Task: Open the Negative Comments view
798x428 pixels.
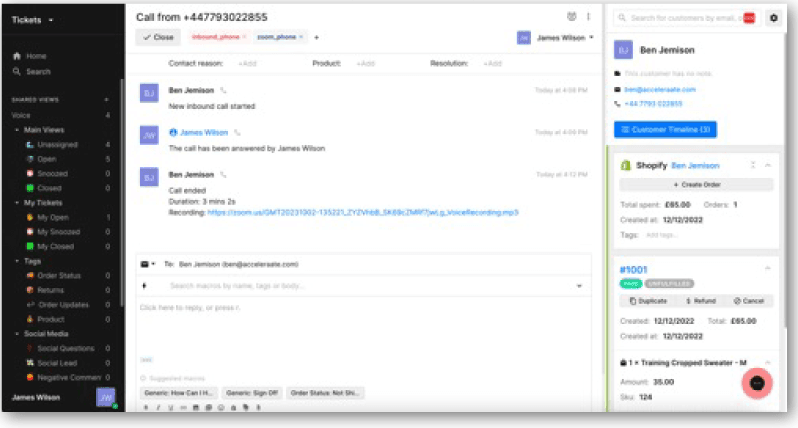Action: 68,378
